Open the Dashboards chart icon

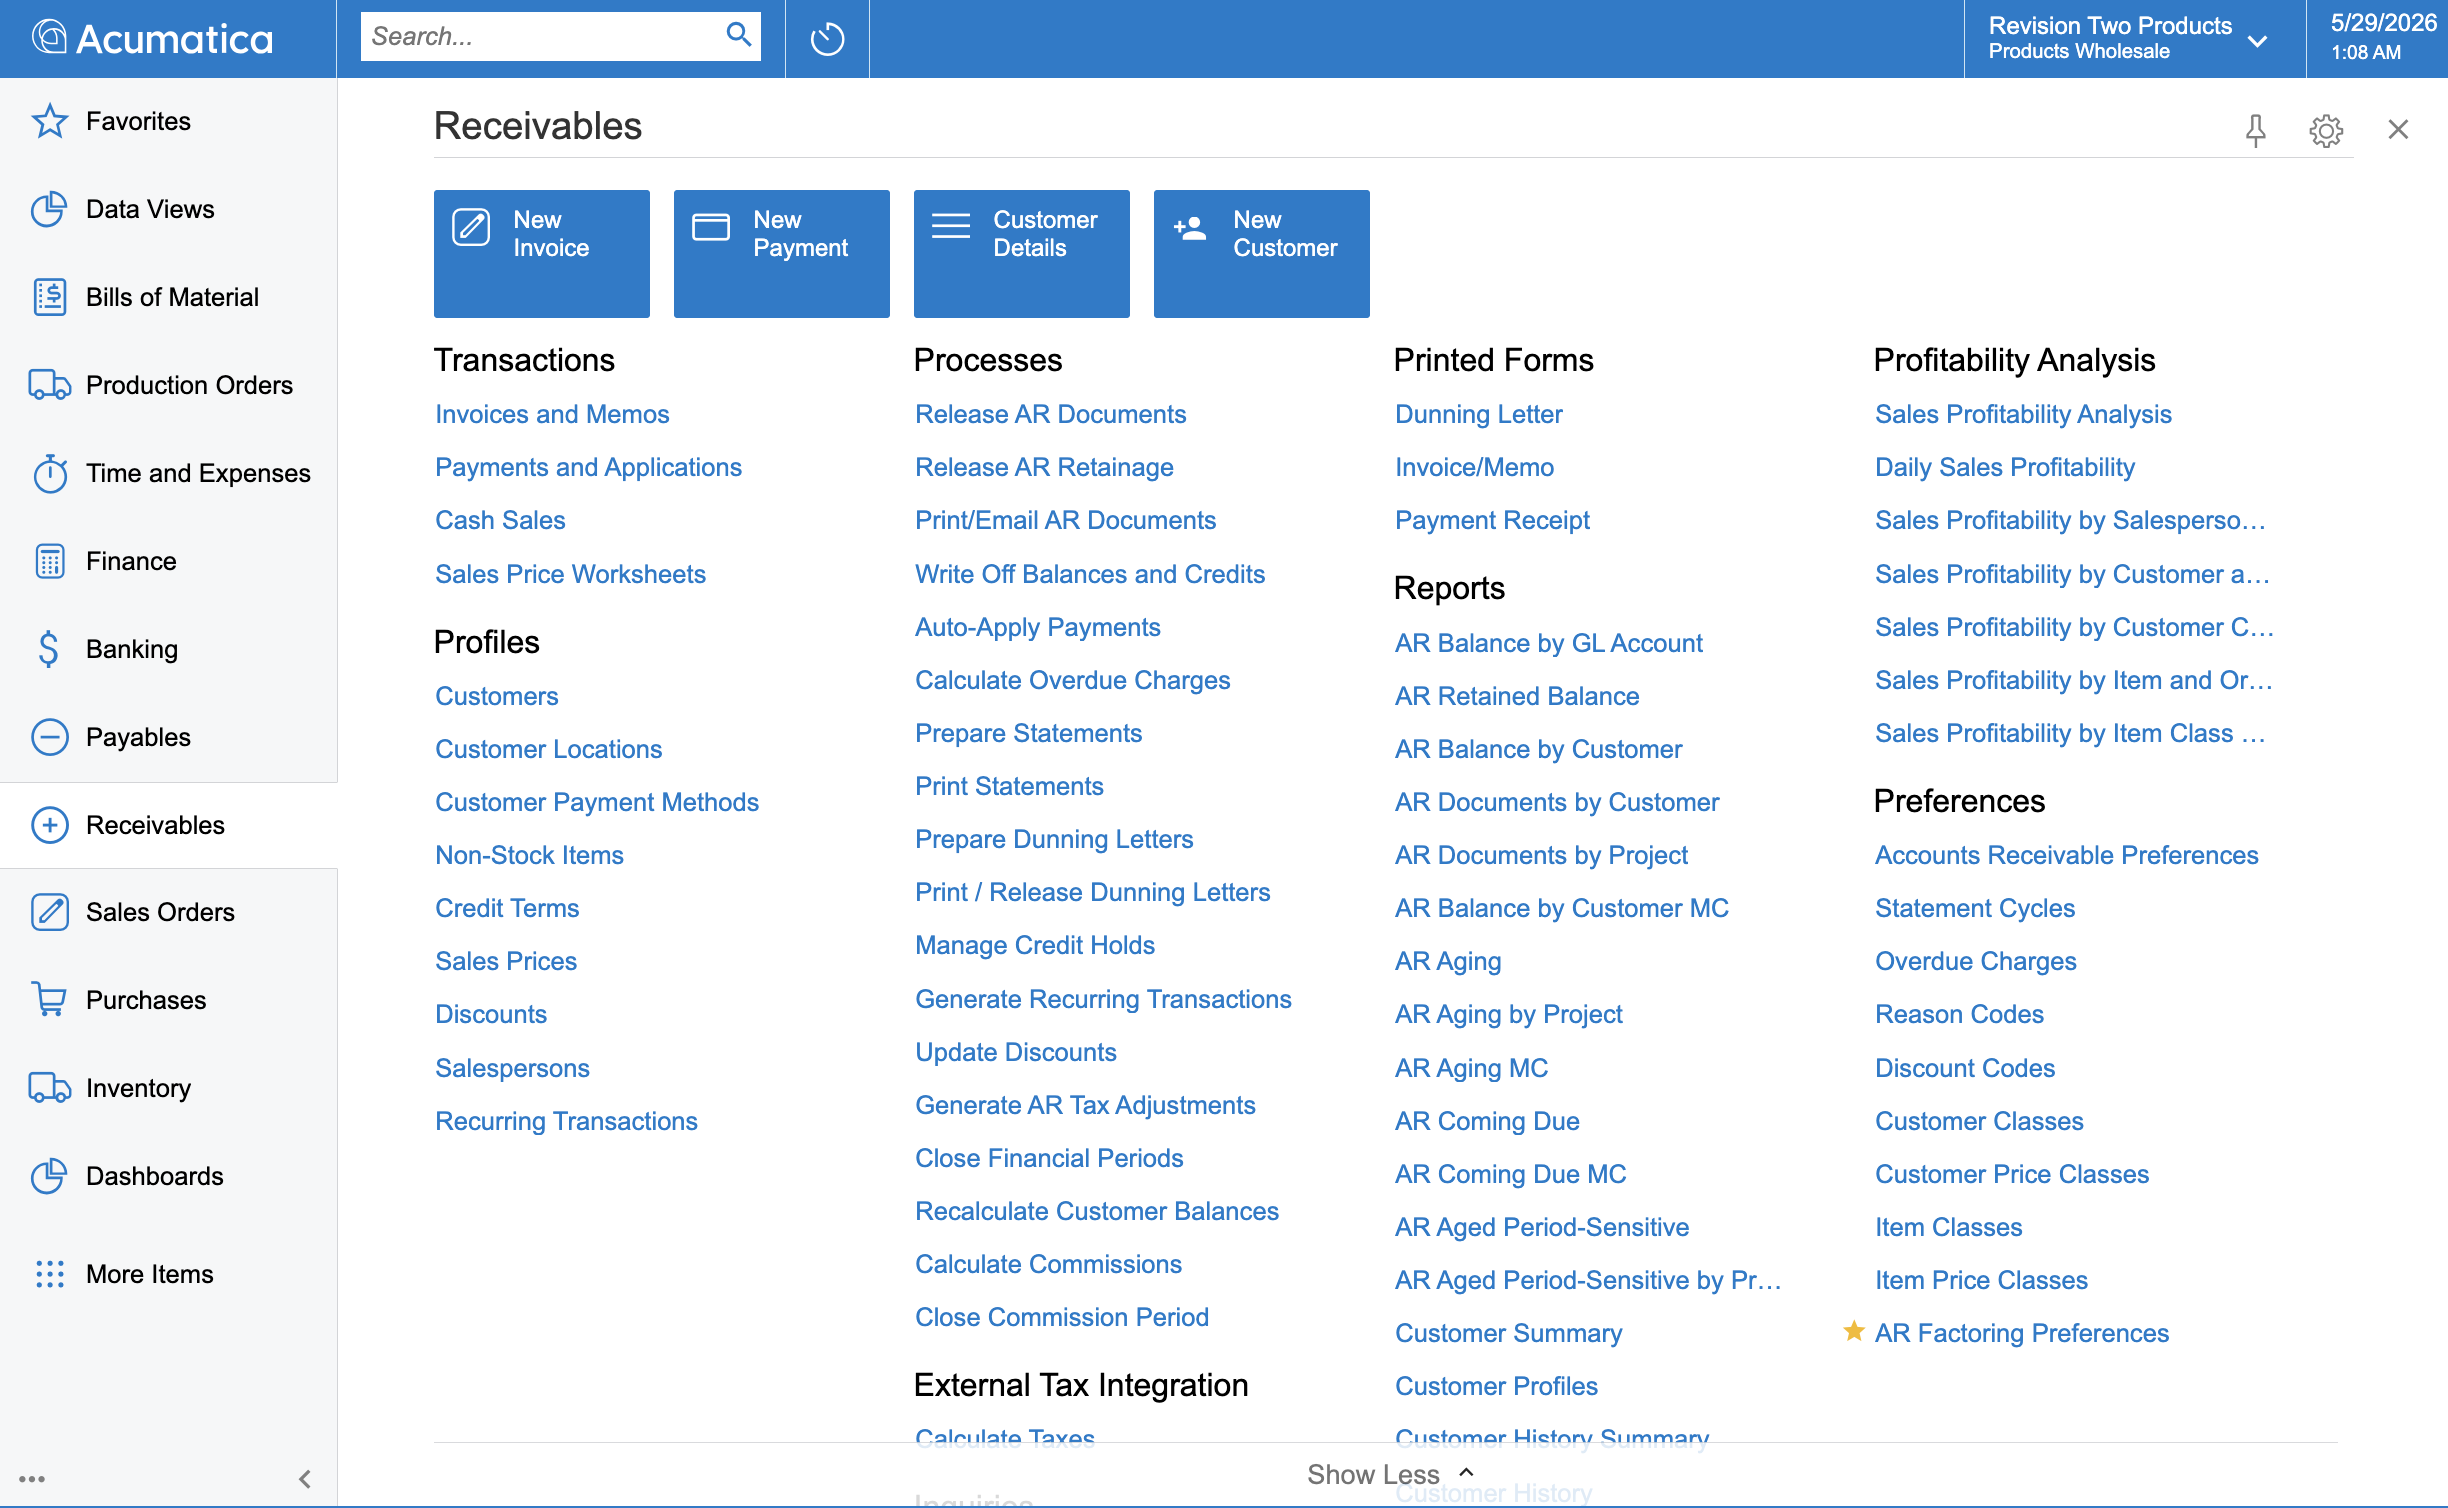(49, 1176)
